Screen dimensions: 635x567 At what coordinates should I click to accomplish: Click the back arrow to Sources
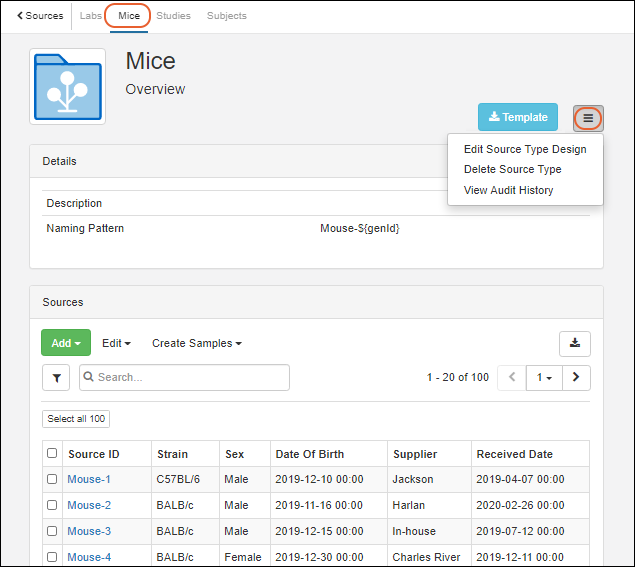(40, 16)
